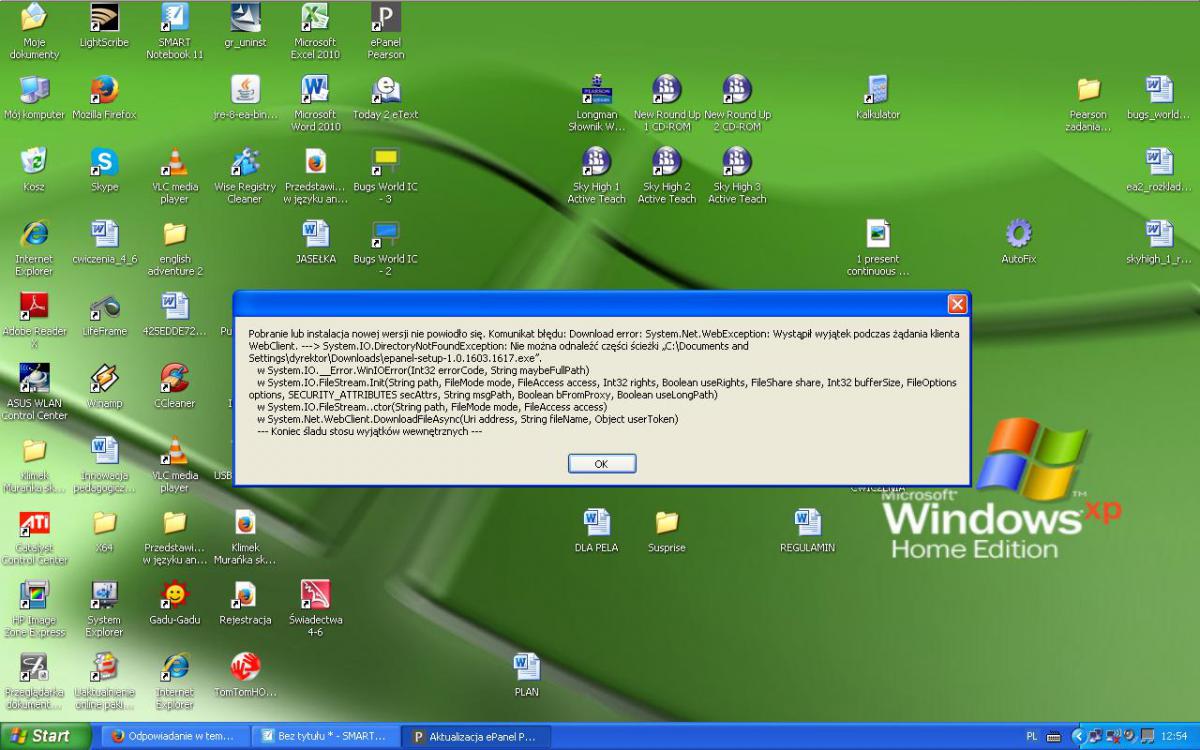The image size is (1200, 750).
Task: Select HP Image Zone Express icon
Action: click(34, 608)
